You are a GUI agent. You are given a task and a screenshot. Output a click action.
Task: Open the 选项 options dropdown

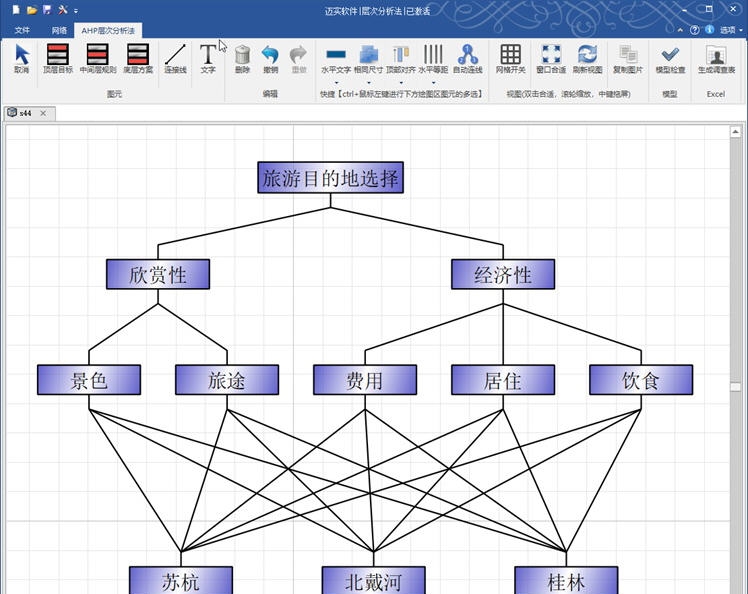point(731,30)
